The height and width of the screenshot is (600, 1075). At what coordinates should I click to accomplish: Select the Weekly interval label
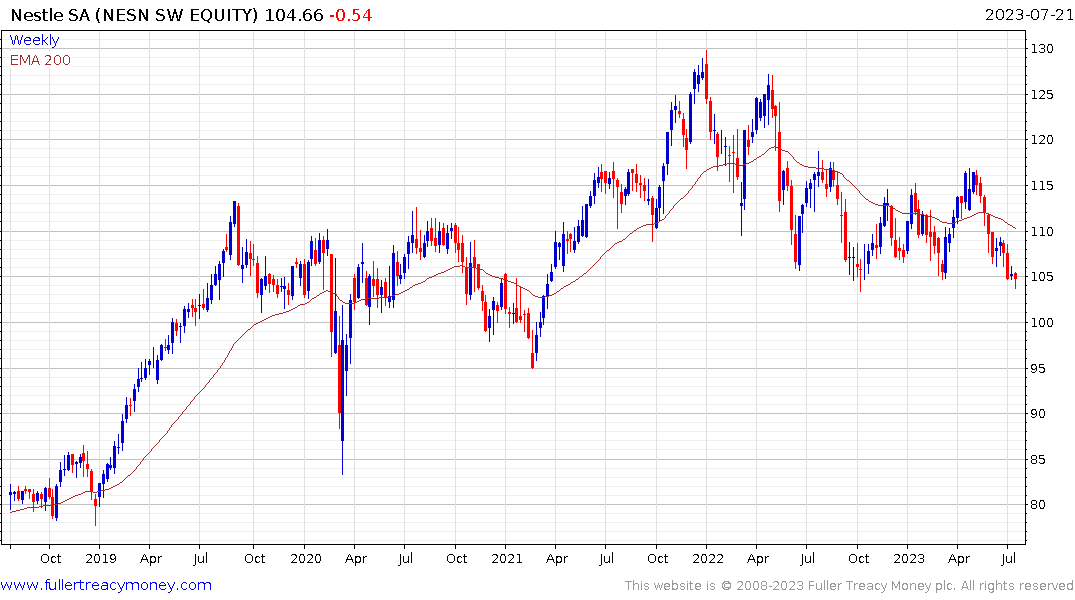click(34, 40)
